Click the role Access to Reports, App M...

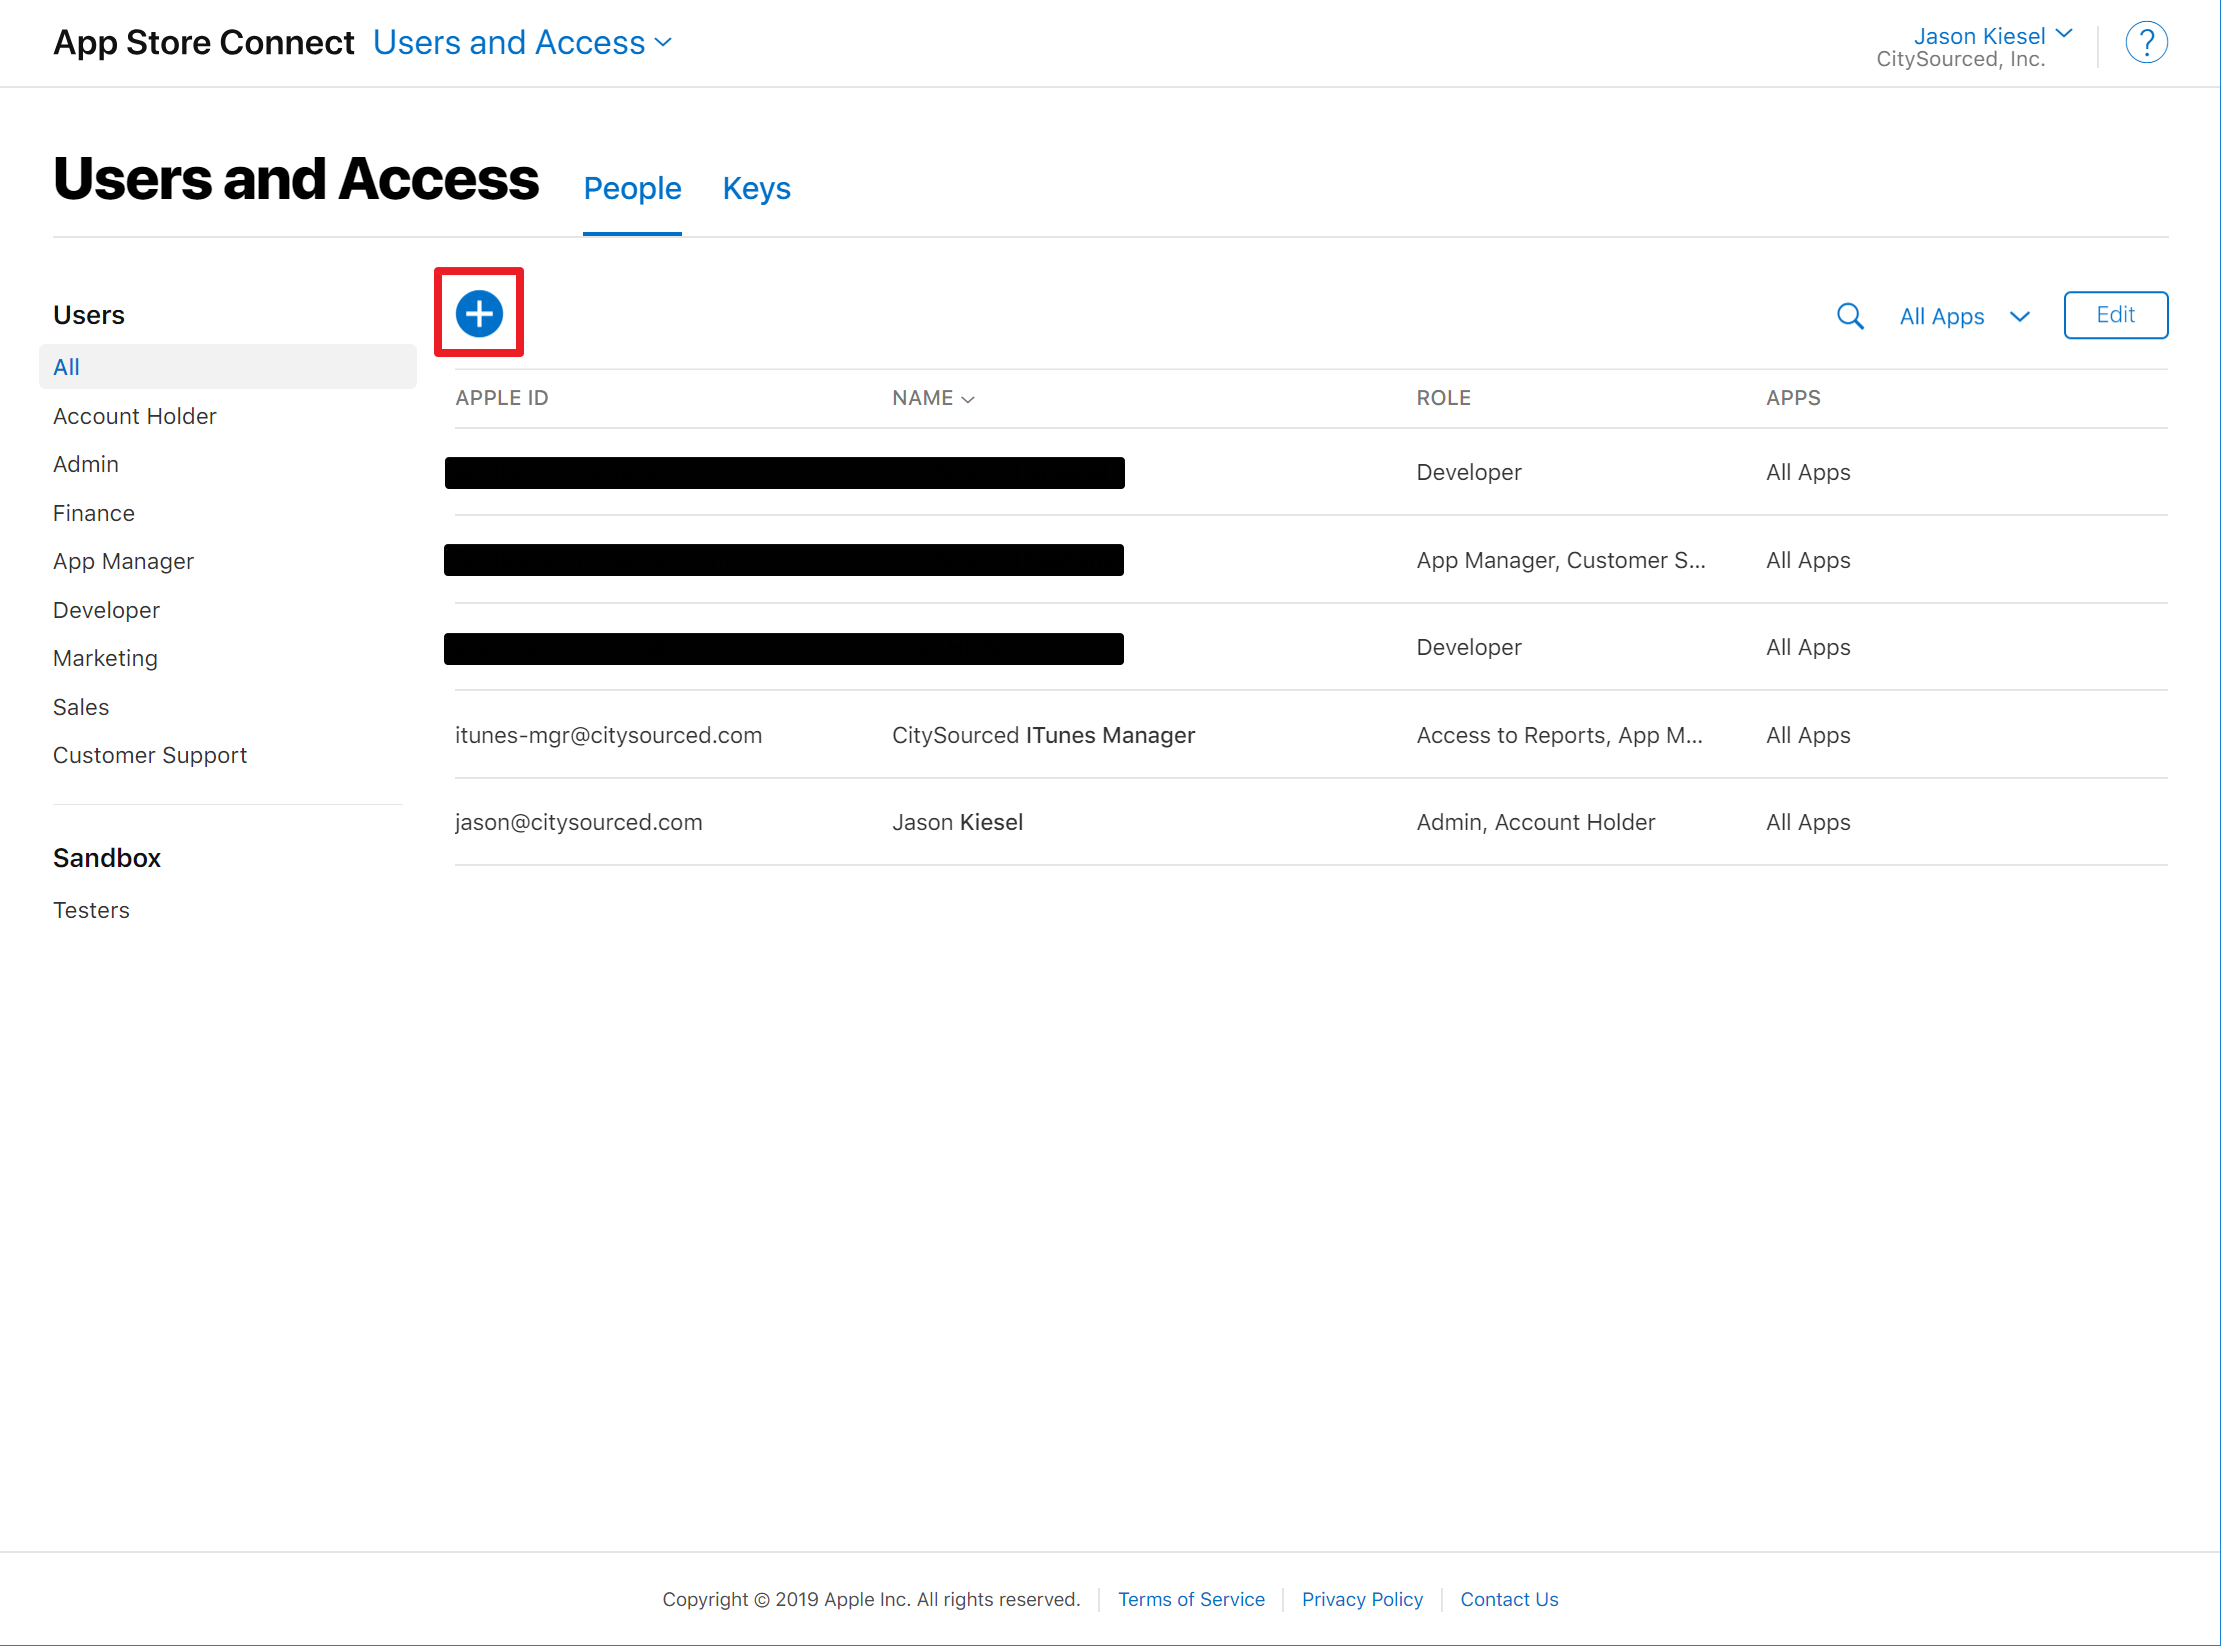pos(1559,735)
